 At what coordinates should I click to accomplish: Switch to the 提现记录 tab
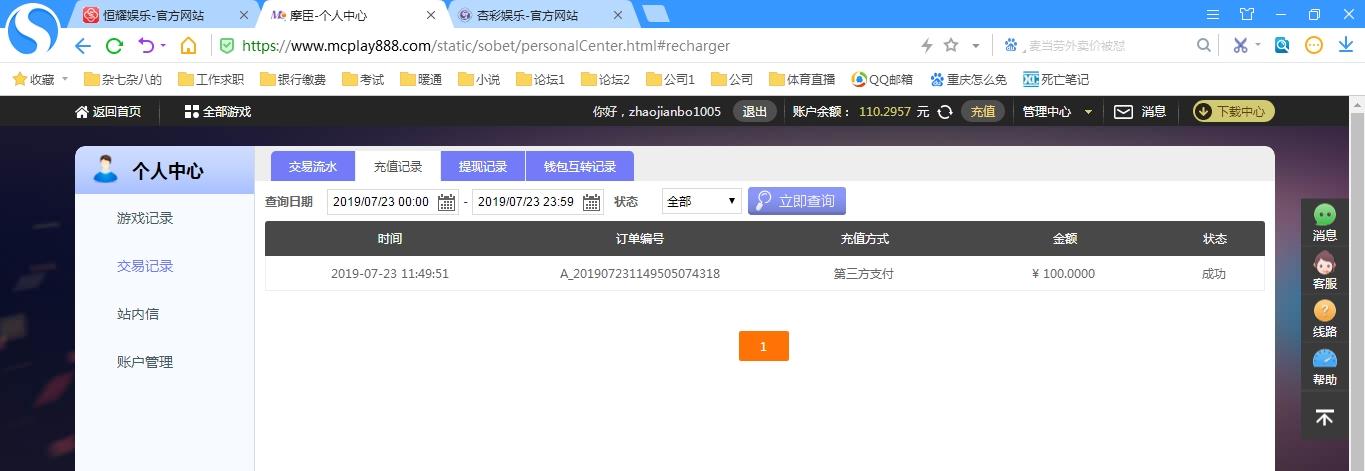[483, 167]
